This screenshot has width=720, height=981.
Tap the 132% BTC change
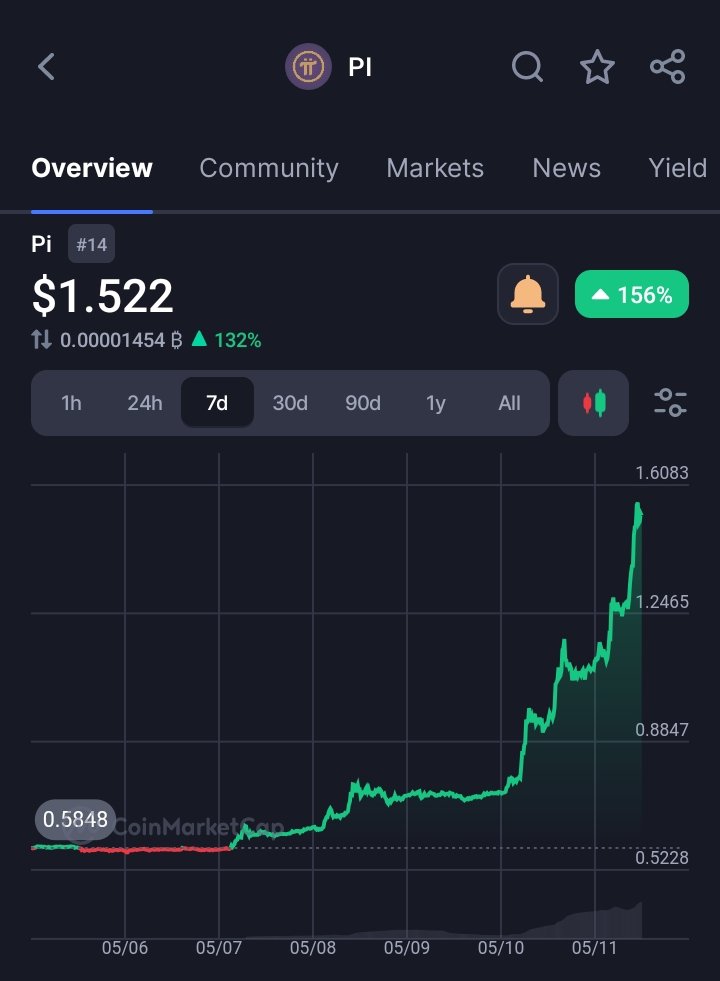(226, 340)
